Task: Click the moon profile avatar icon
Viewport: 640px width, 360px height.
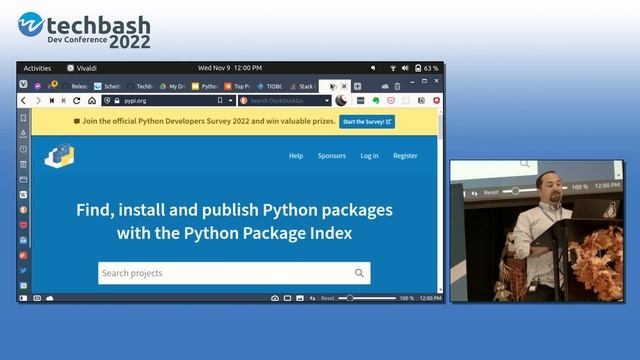Action: pyautogui.click(x=341, y=100)
